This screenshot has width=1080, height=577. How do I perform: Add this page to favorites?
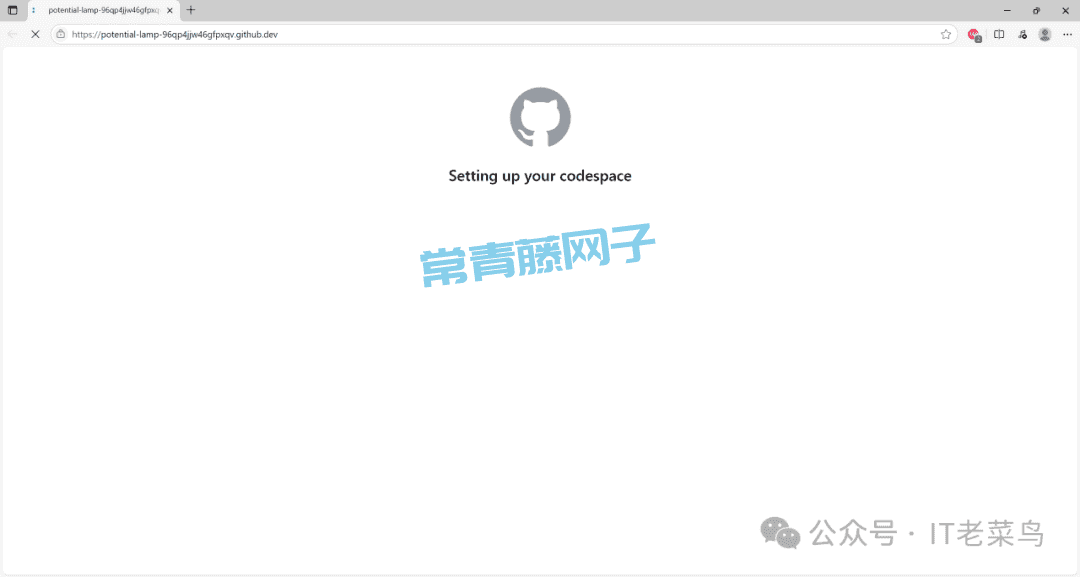(x=946, y=34)
